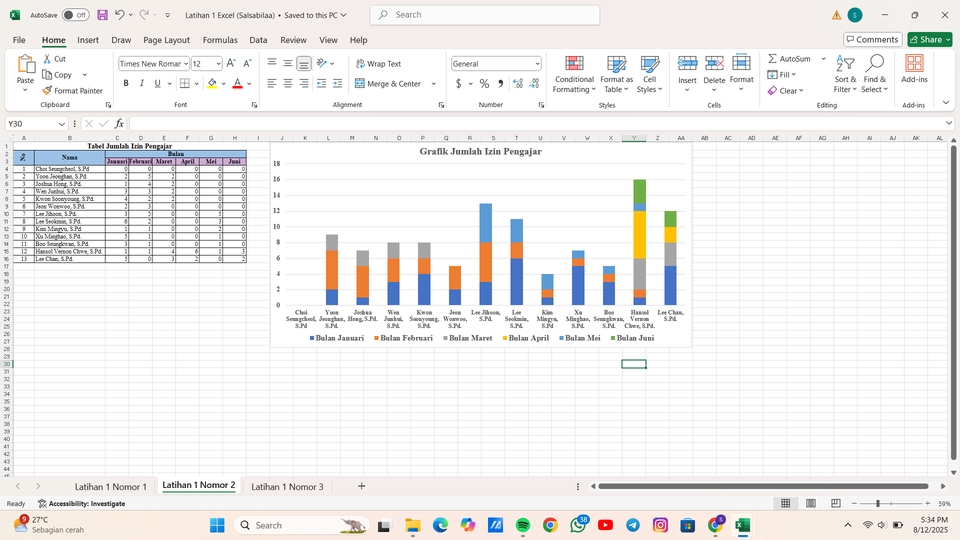This screenshot has width=960, height=540.
Task: Click the Save icon in title bar
Action: point(102,15)
